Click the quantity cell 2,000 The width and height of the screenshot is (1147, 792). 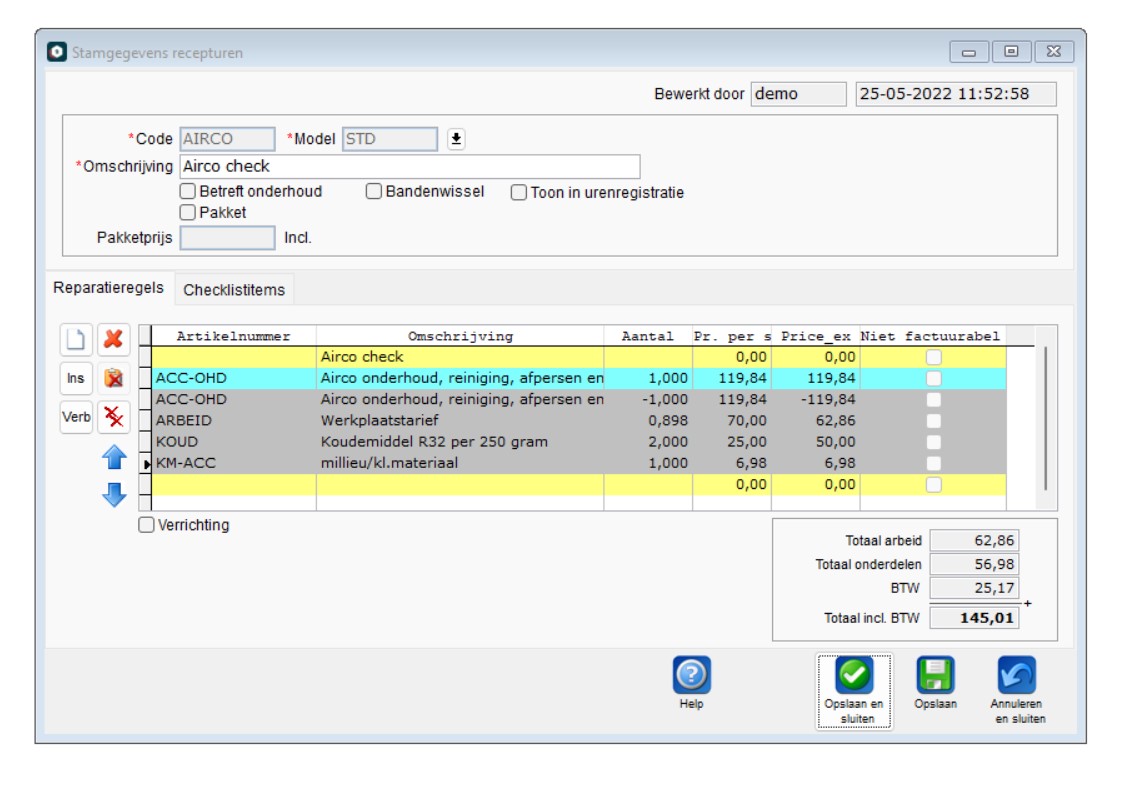tap(648, 442)
